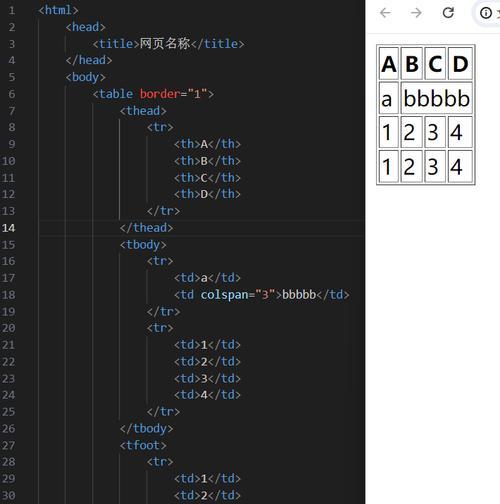Click the merged cell 'bbbbb'
This screenshot has height=504, width=500.
[x=437, y=98]
